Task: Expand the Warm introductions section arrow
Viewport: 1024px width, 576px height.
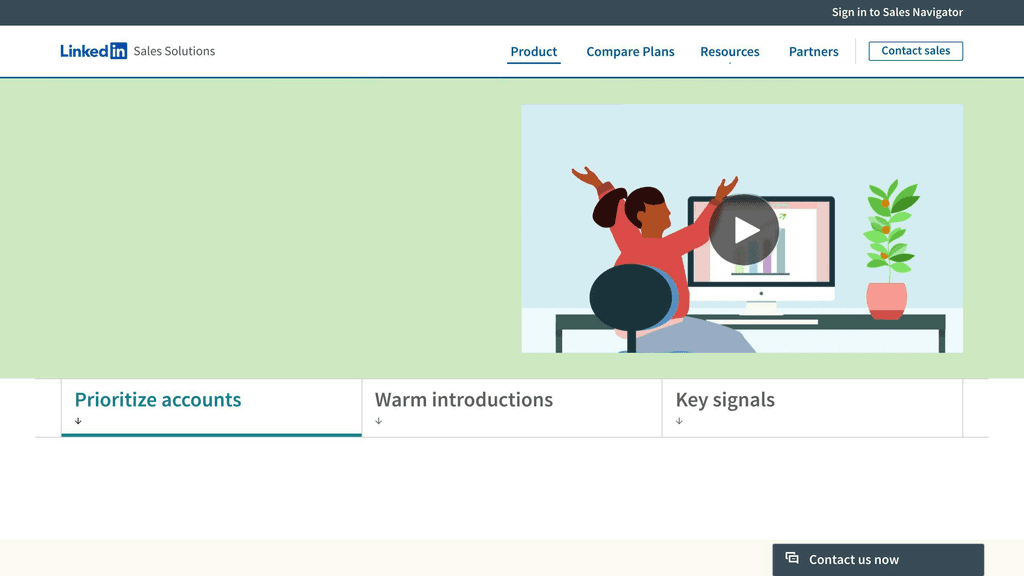Action: point(379,421)
